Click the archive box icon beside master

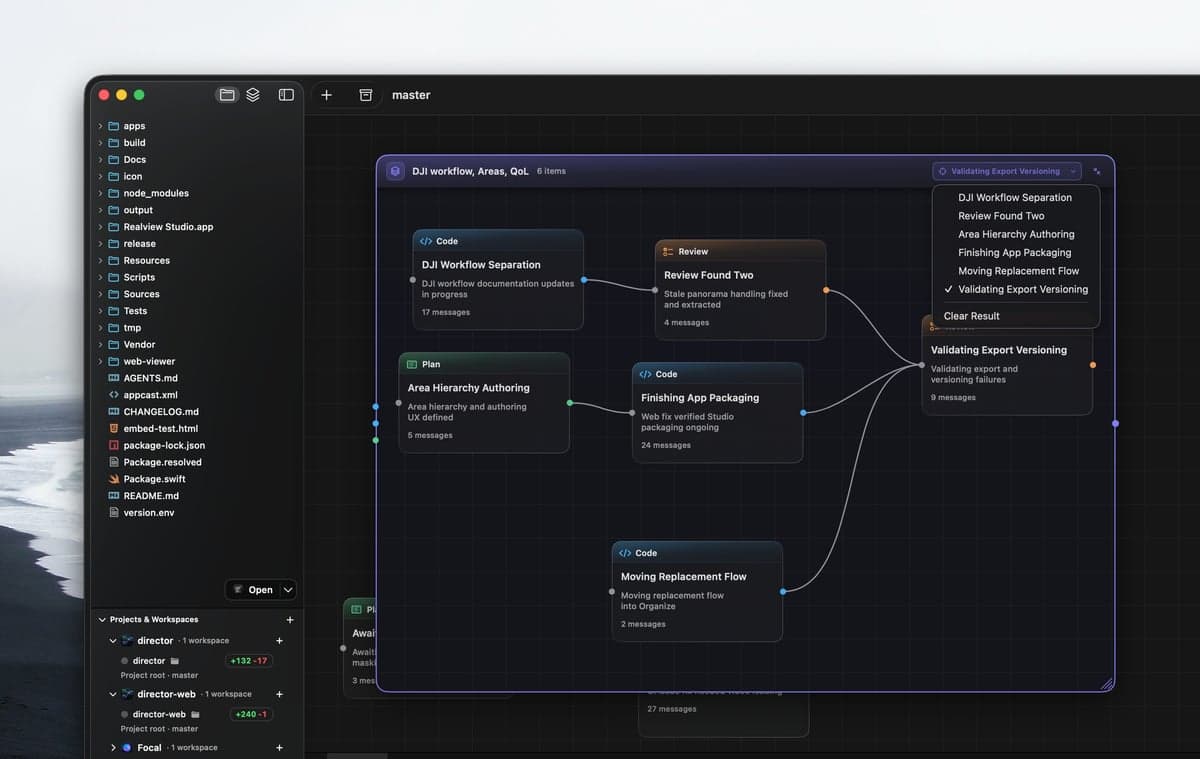[x=366, y=95]
